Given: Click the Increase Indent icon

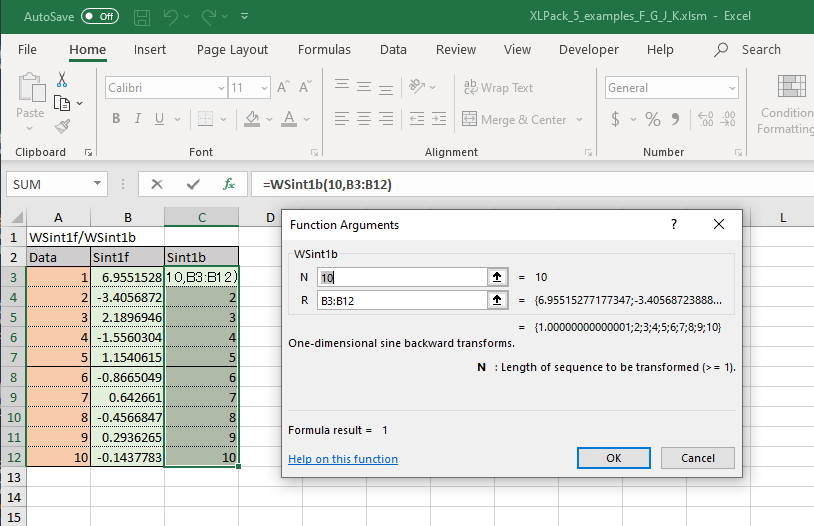Looking at the screenshot, I should [x=439, y=119].
